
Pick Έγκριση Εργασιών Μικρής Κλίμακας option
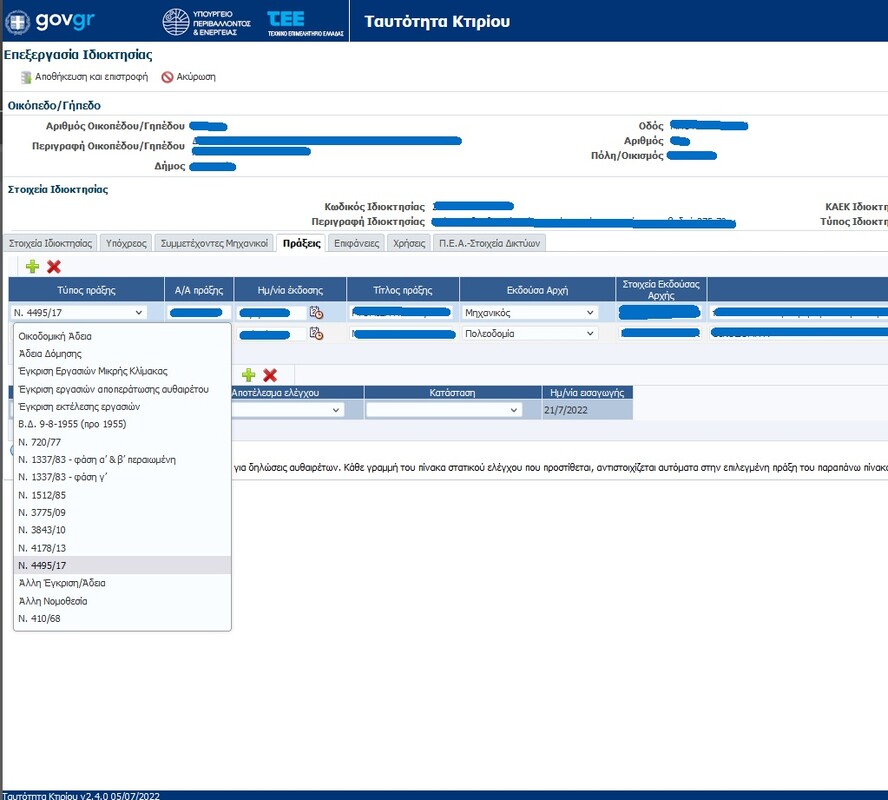tap(92, 371)
